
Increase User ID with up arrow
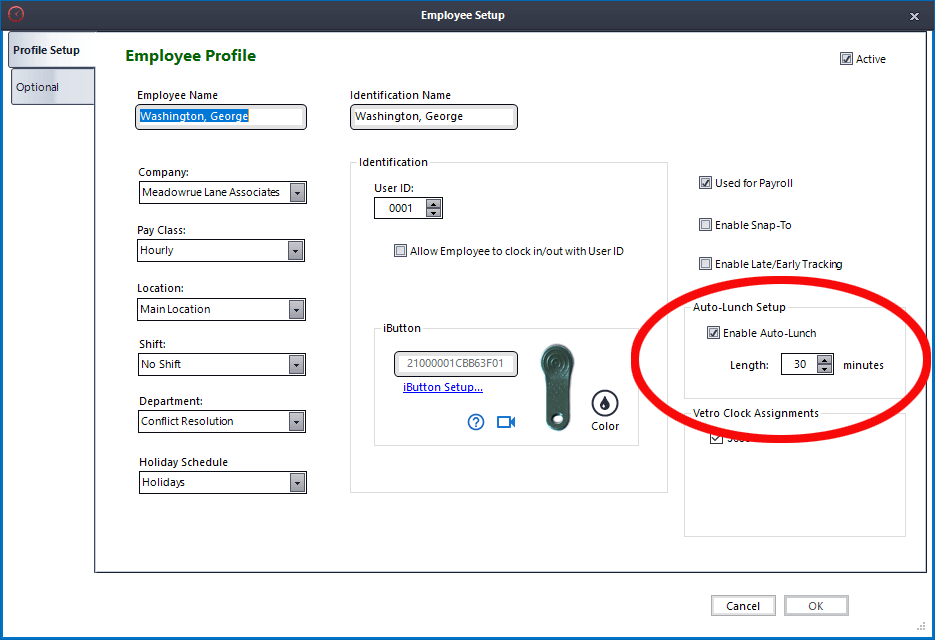click(x=433, y=204)
